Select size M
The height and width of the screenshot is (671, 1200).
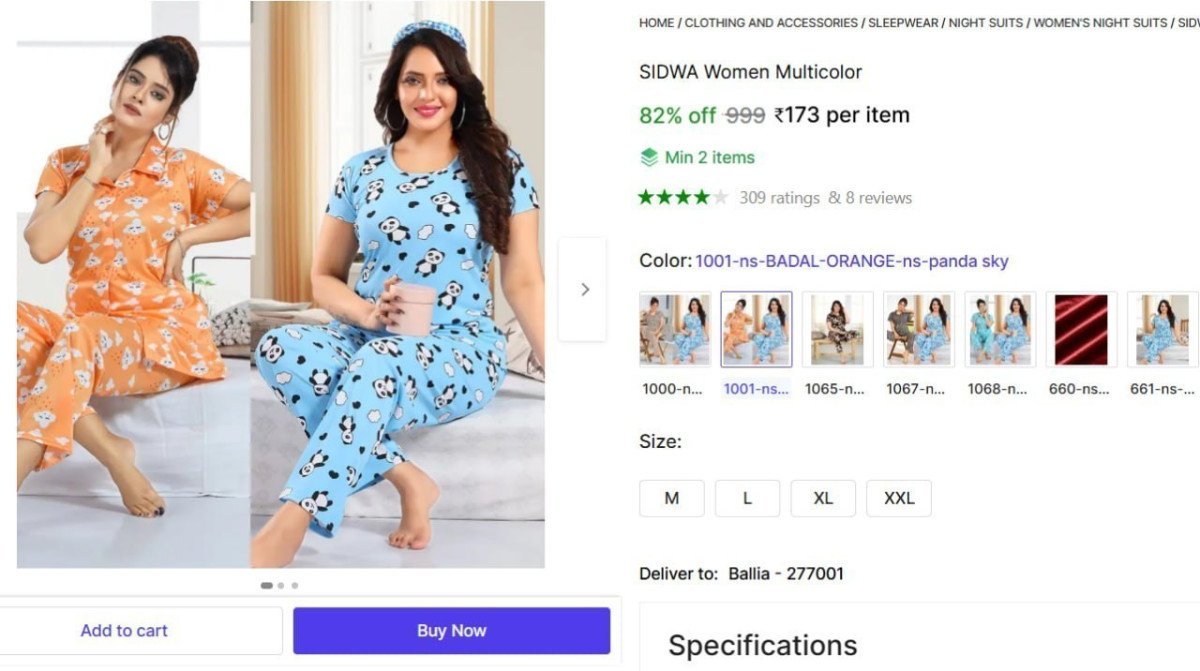671,498
